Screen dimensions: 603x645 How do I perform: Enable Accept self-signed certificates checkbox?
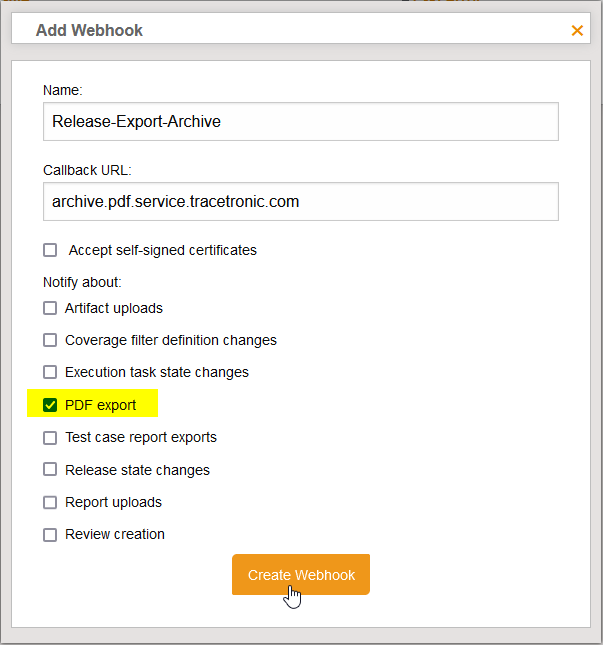coord(50,250)
